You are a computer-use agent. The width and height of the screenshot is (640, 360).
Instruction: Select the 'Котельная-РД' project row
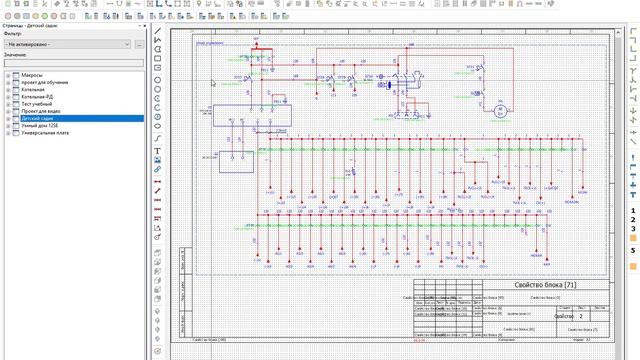click(37, 97)
